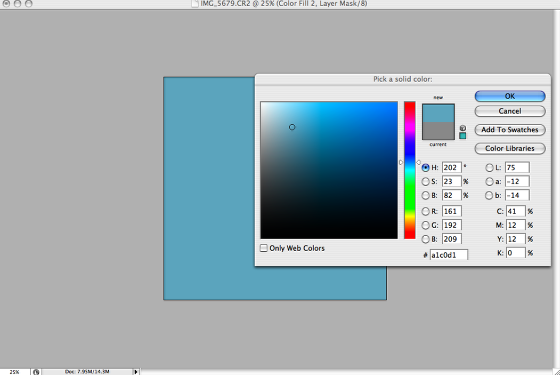Select the R red radio button

(x=425, y=211)
